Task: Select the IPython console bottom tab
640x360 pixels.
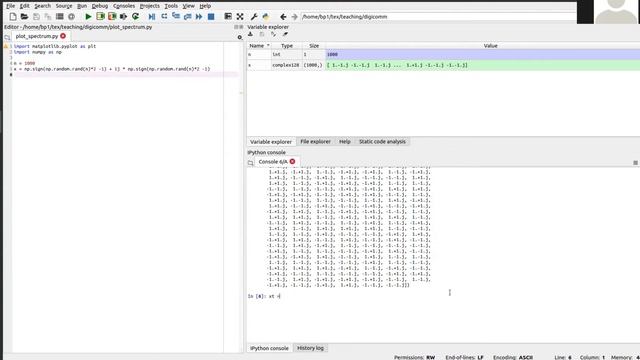Action: click(x=269, y=348)
